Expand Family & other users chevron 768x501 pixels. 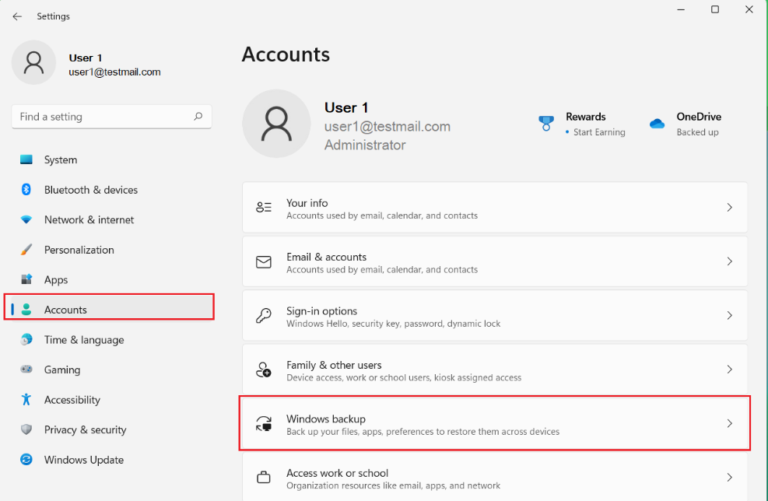click(x=729, y=370)
